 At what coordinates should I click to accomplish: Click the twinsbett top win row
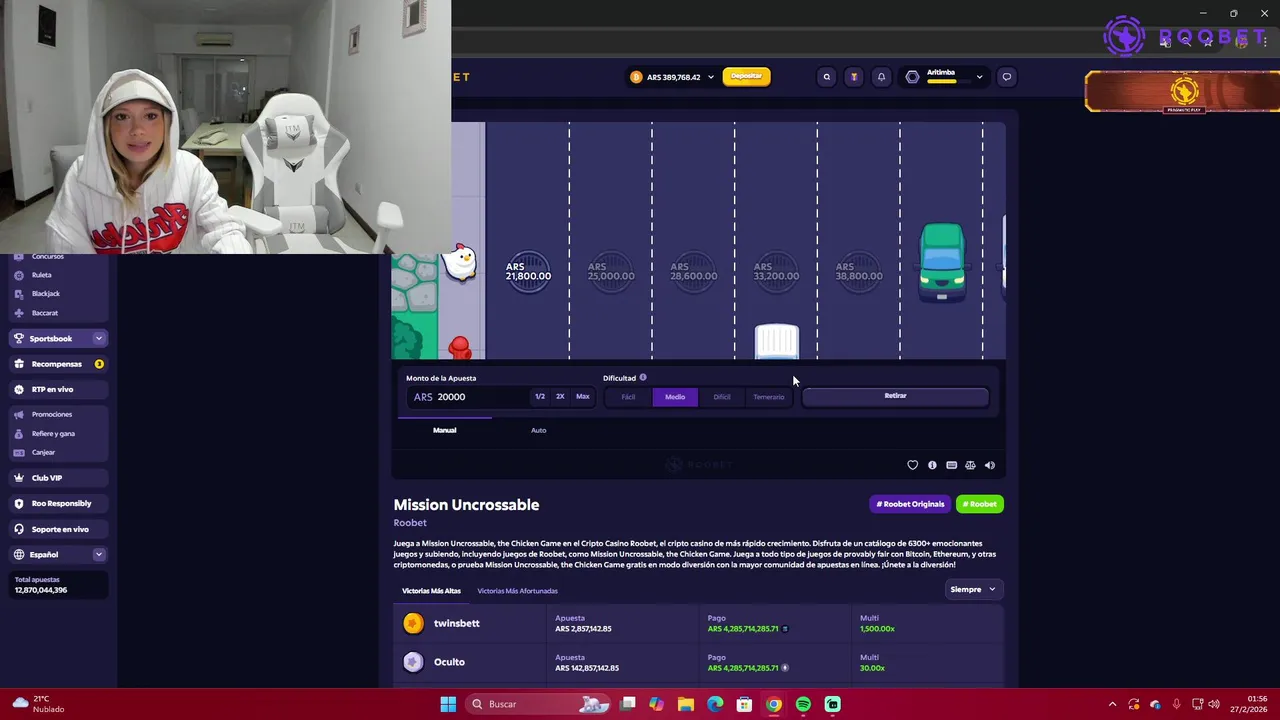pos(698,624)
